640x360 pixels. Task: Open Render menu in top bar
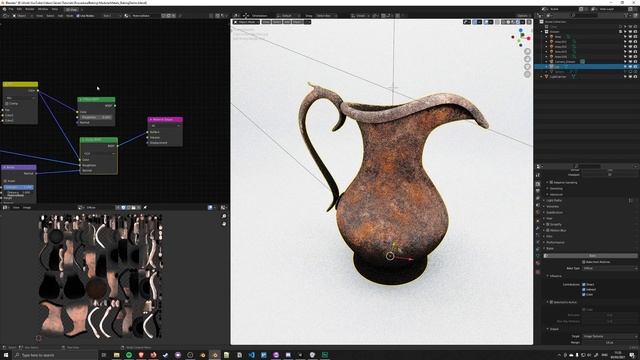coord(30,9)
